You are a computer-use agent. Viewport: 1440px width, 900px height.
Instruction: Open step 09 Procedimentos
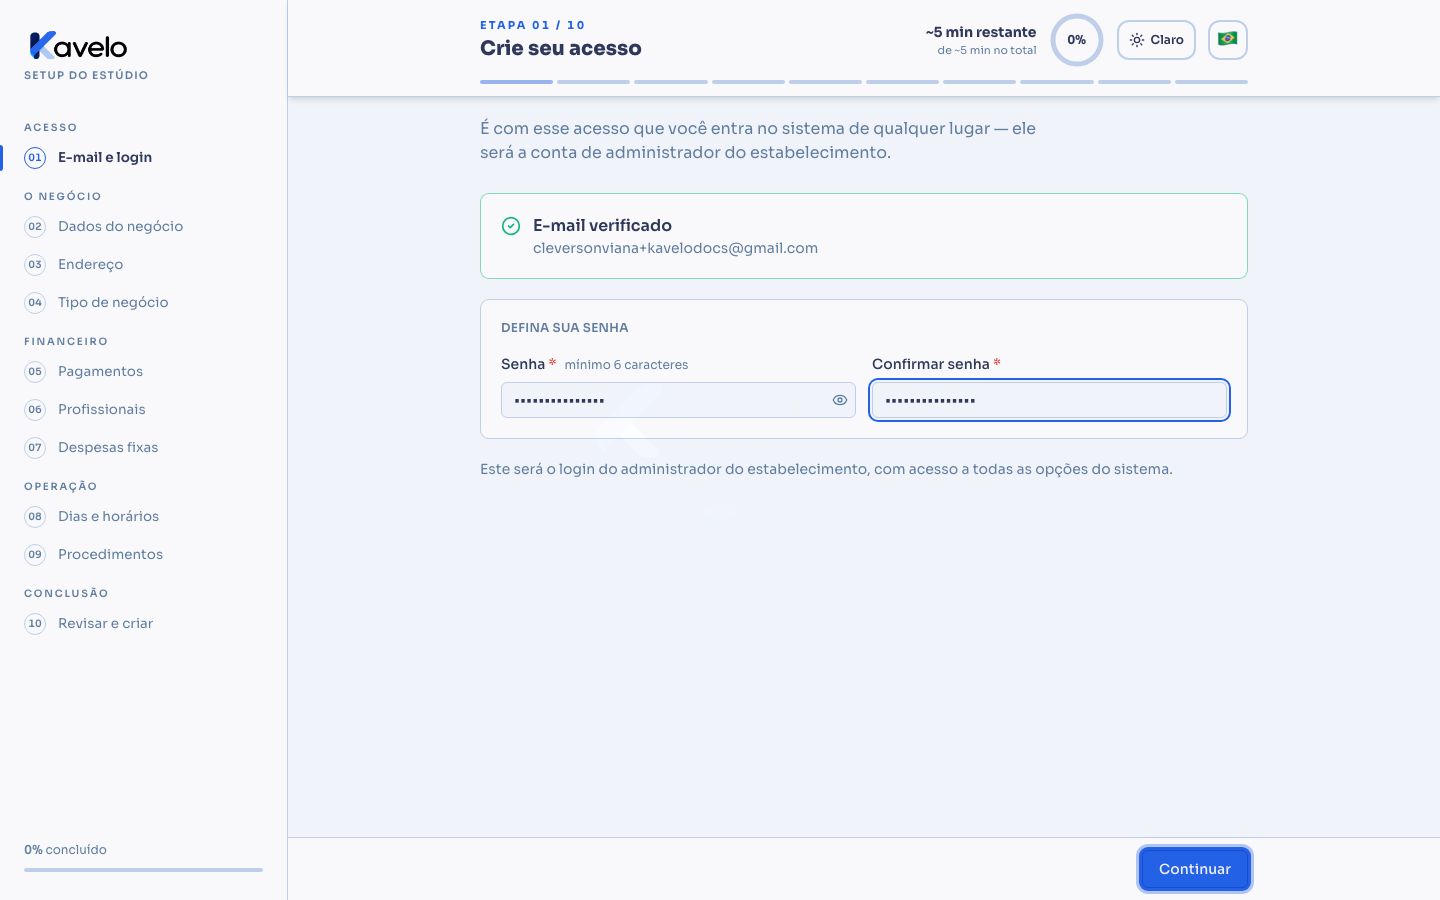(x=143, y=554)
